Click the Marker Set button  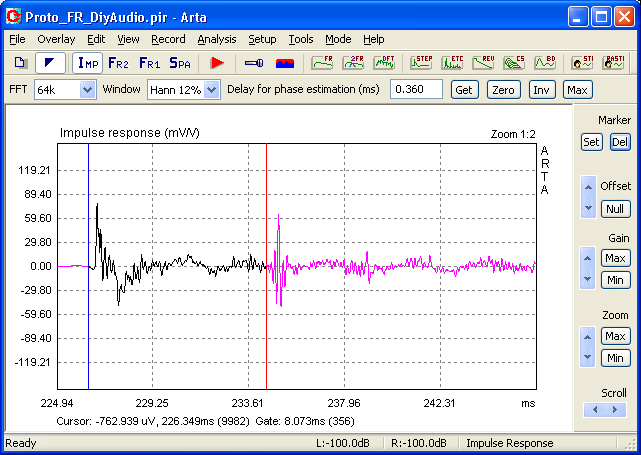(x=592, y=142)
